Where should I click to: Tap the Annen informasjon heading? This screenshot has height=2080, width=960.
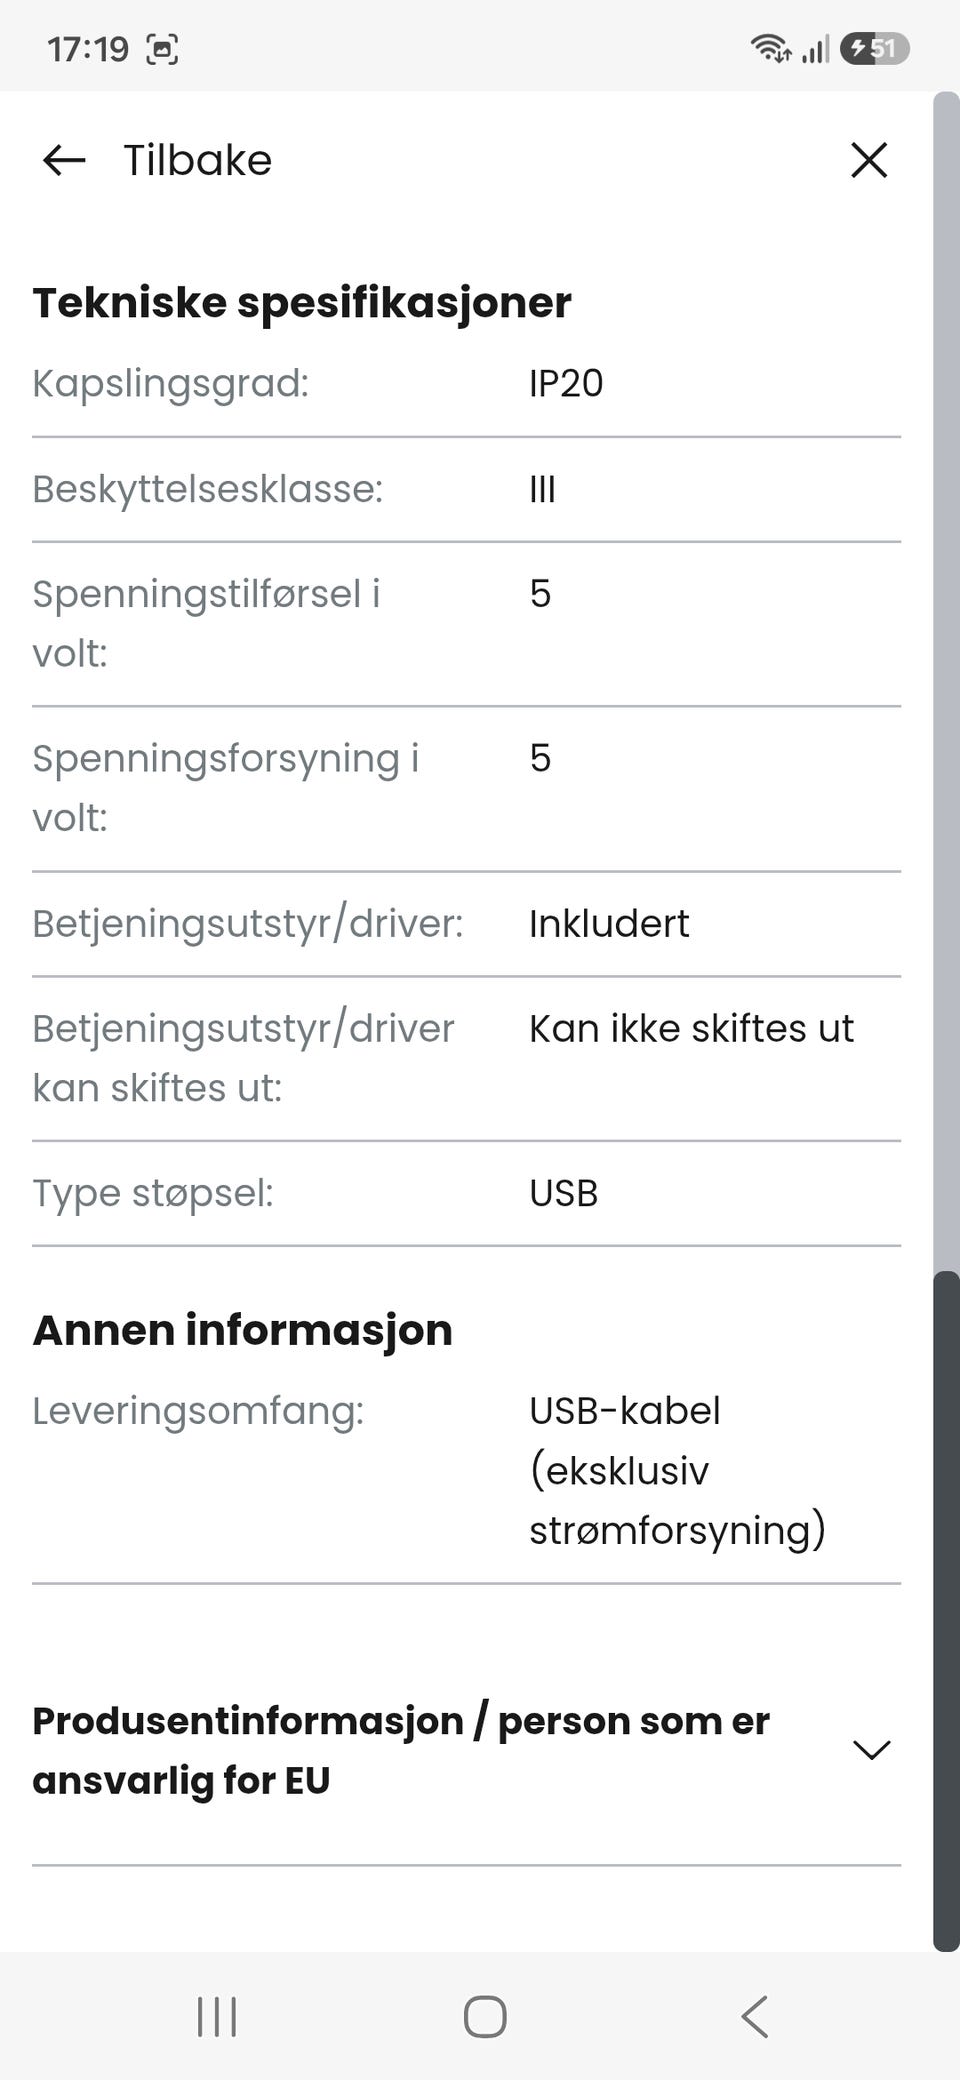tap(243, 1331)
